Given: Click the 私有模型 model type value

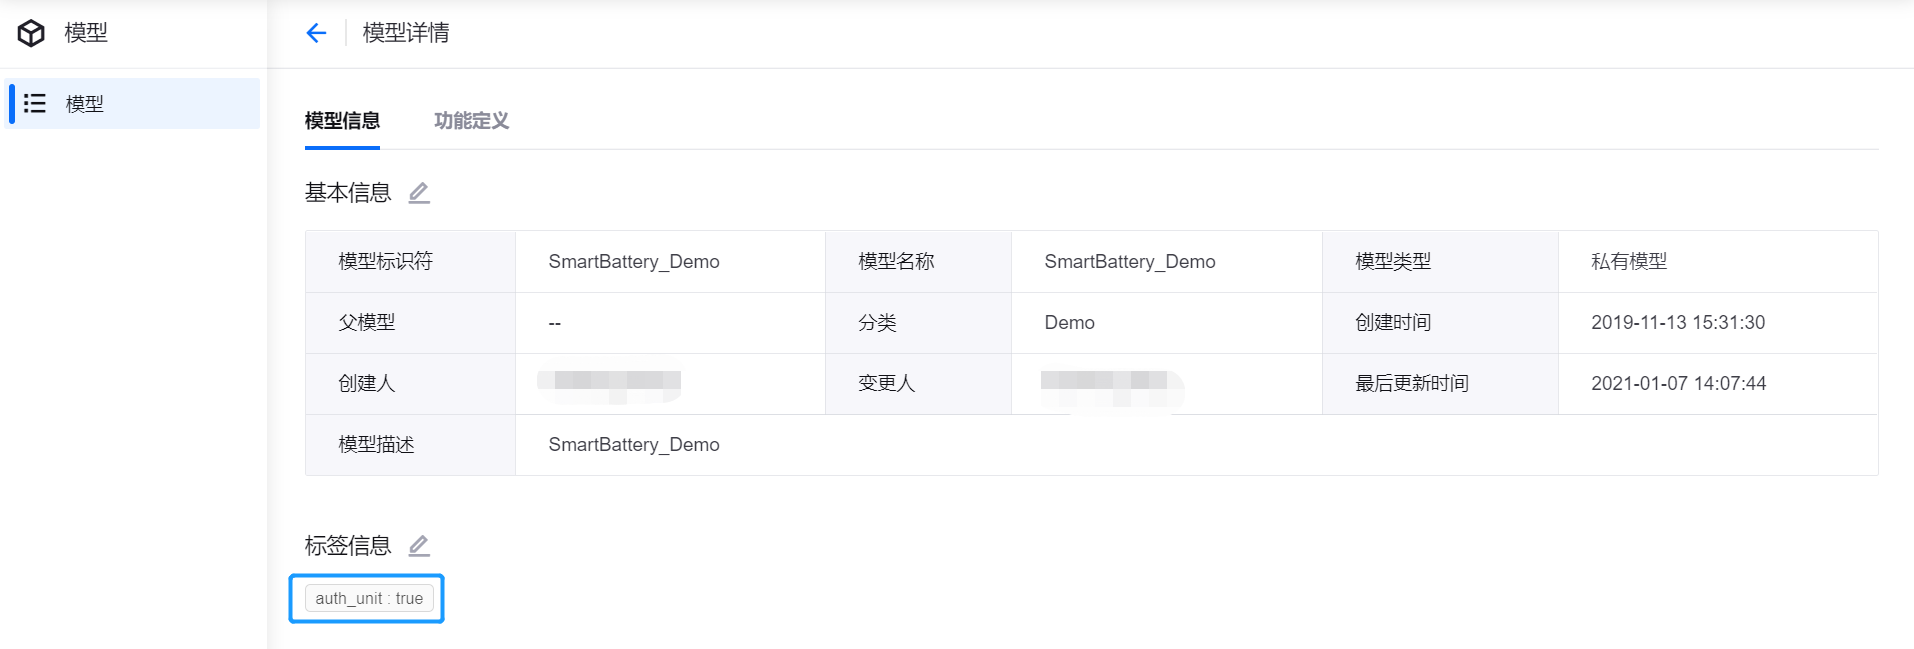Looking at the screenshot, I should click(x=1629, y=262).
